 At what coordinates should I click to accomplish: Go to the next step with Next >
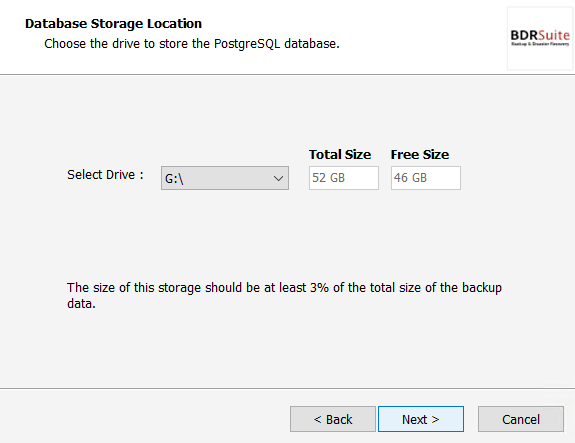[x=421, y=419]
